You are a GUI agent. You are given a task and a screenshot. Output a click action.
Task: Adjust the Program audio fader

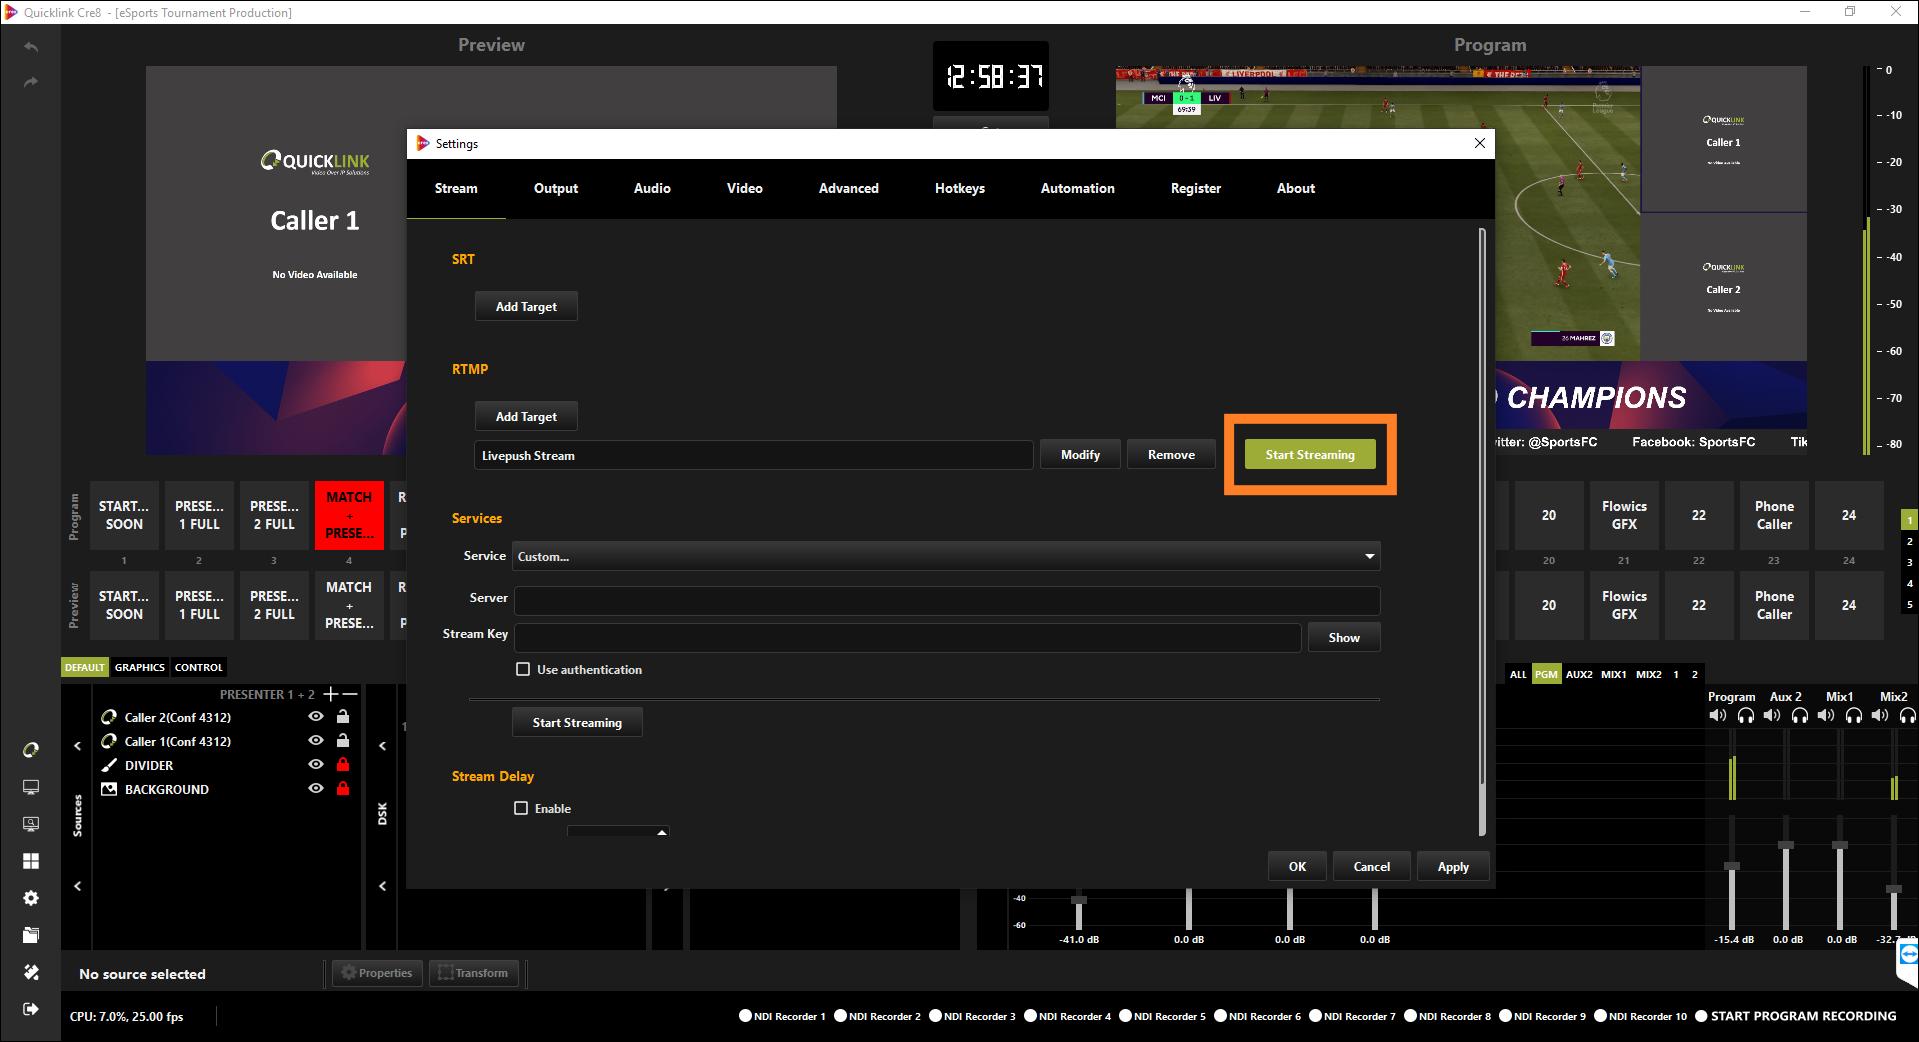point(1732,866)
